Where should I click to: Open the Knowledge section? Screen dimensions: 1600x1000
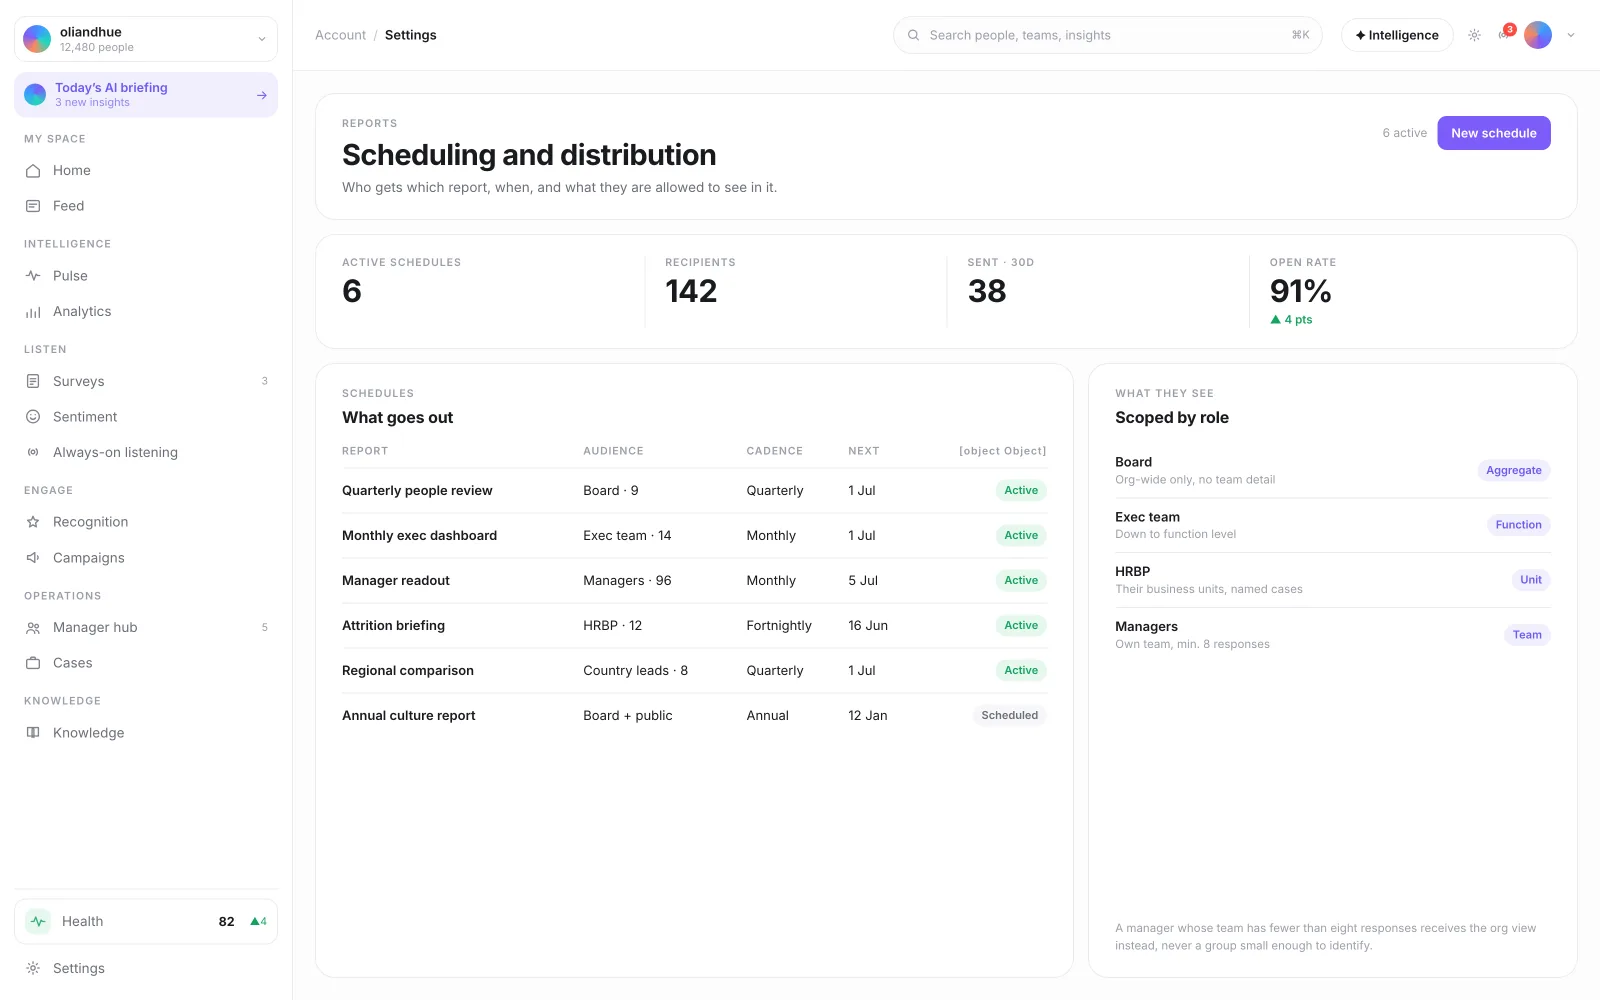pyautogui.click(x=146, y=733)
